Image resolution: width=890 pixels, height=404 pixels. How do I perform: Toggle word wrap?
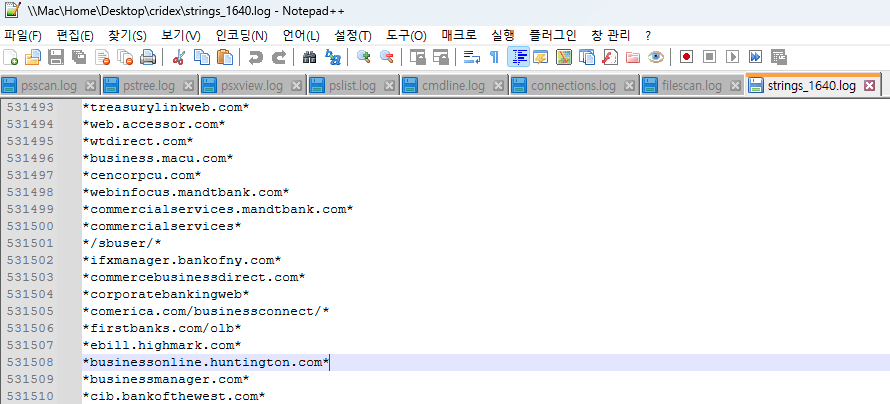pyautogui.click(x=472, y=57)
